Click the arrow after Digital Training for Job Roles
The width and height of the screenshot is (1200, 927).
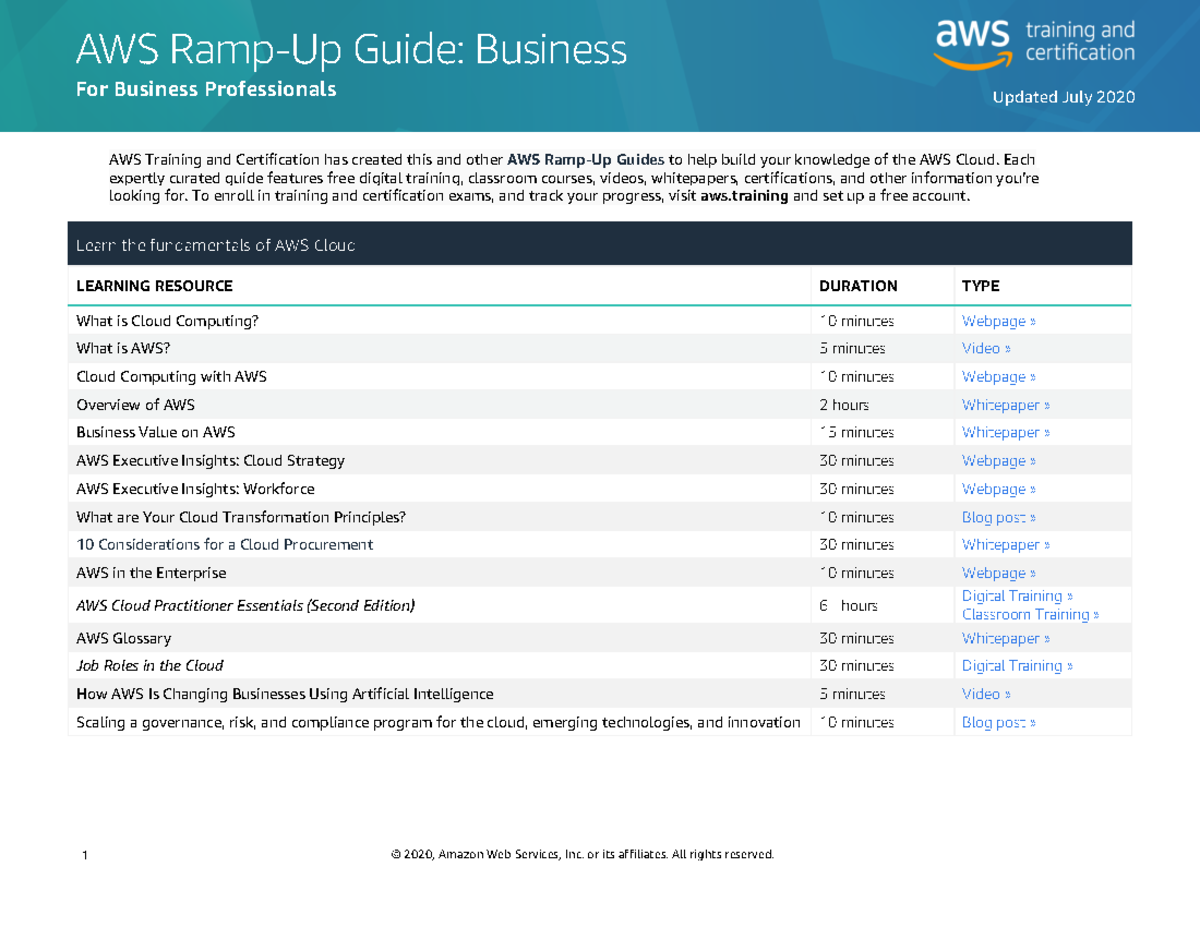coord(1068,665)
